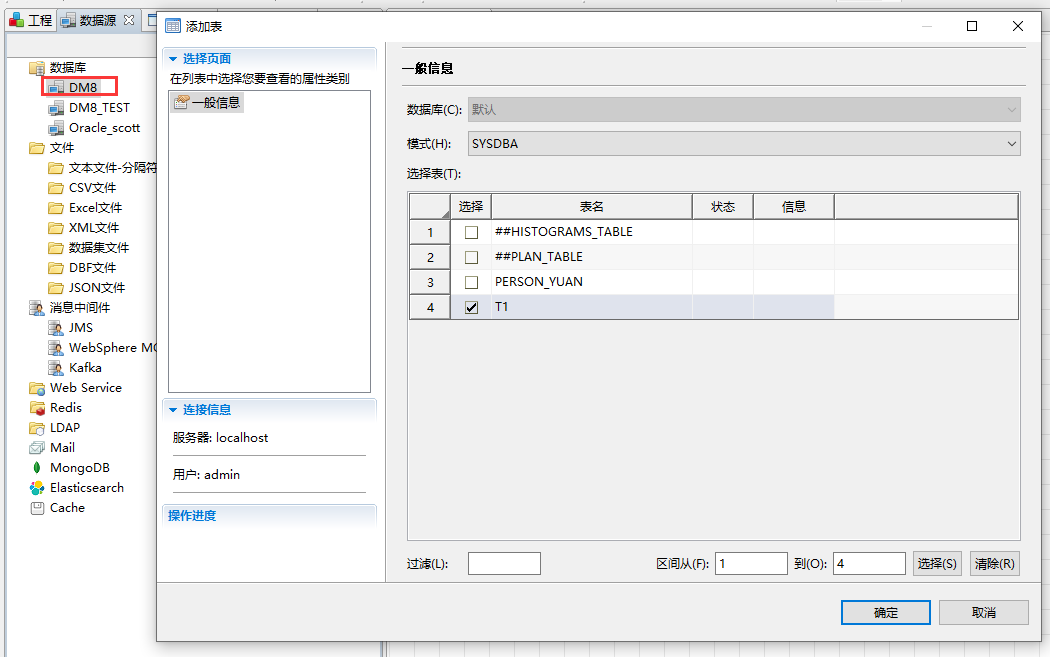This screenshot has width=1050, height=657.
Task: Click the 表名 column header
Action: [592, 207]
